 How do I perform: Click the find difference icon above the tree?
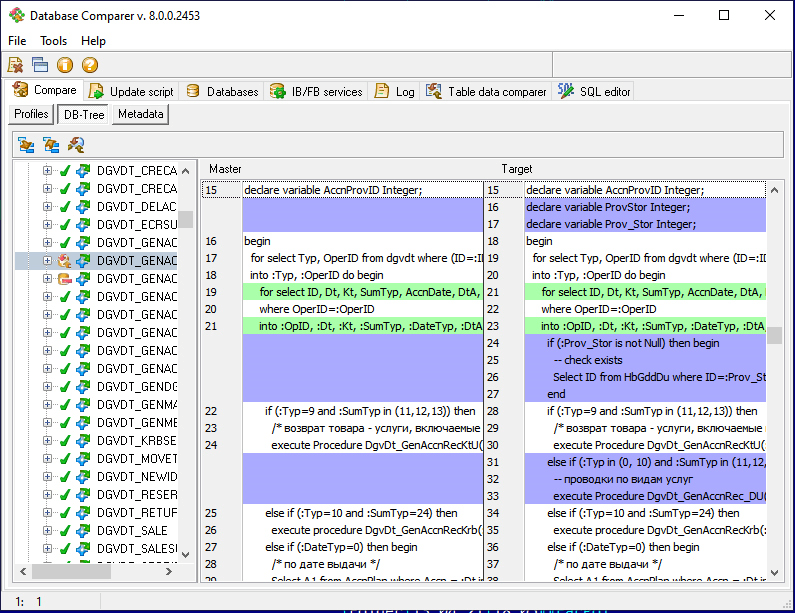point(76,145)
